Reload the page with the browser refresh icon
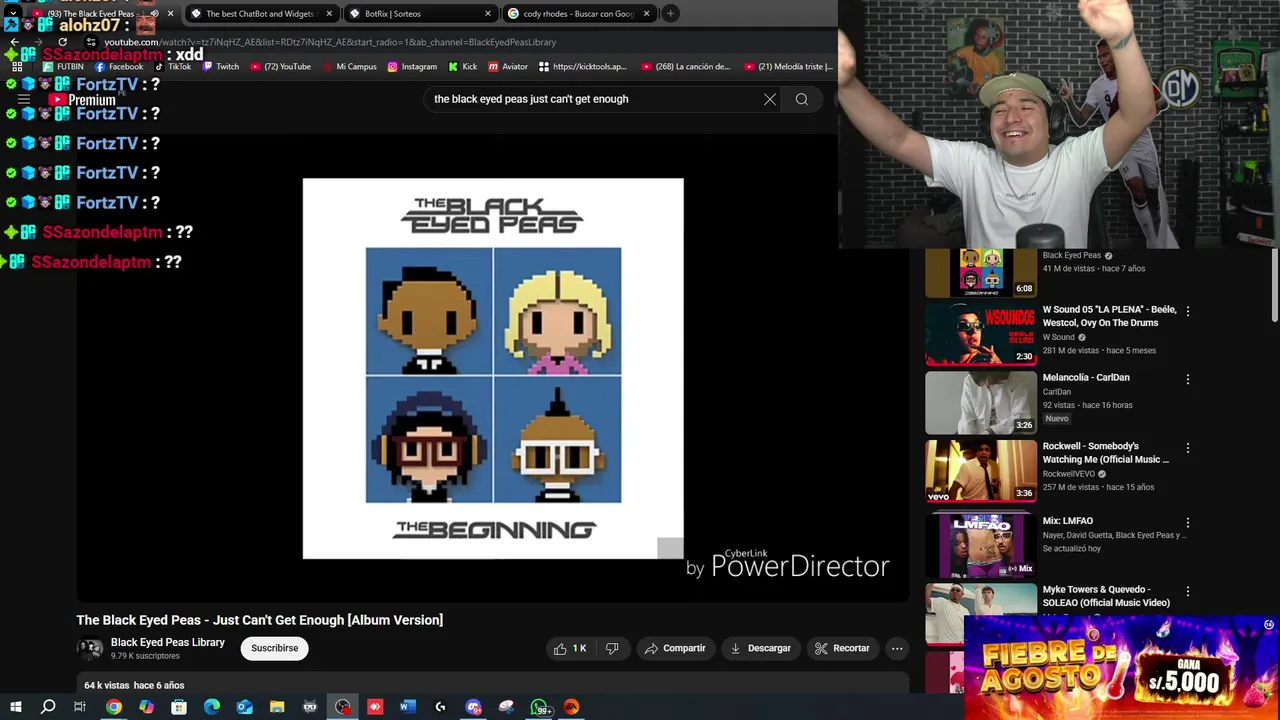 pyautogui.click(x=62, y=42)
